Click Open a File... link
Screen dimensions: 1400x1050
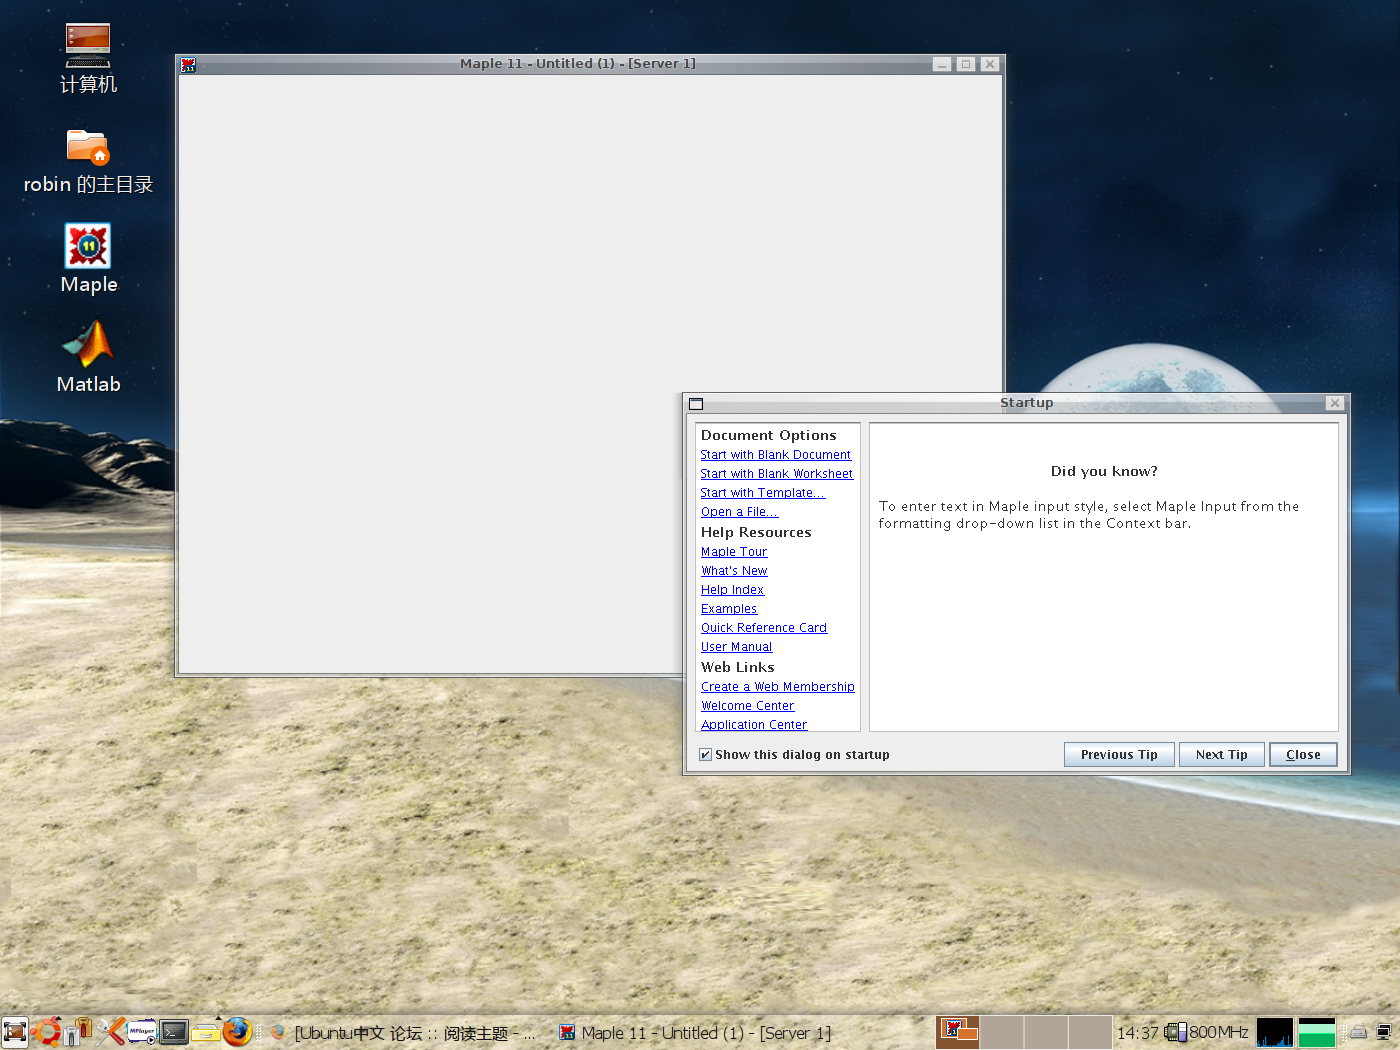[739, 512]
